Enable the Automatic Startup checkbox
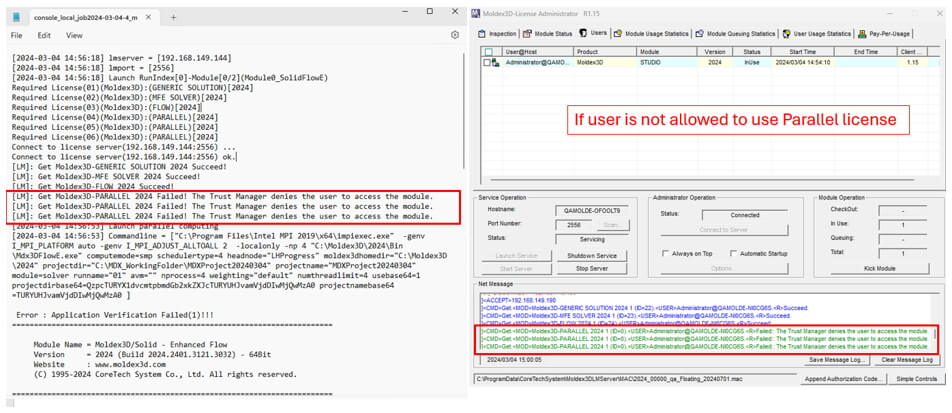 (733, 253)
